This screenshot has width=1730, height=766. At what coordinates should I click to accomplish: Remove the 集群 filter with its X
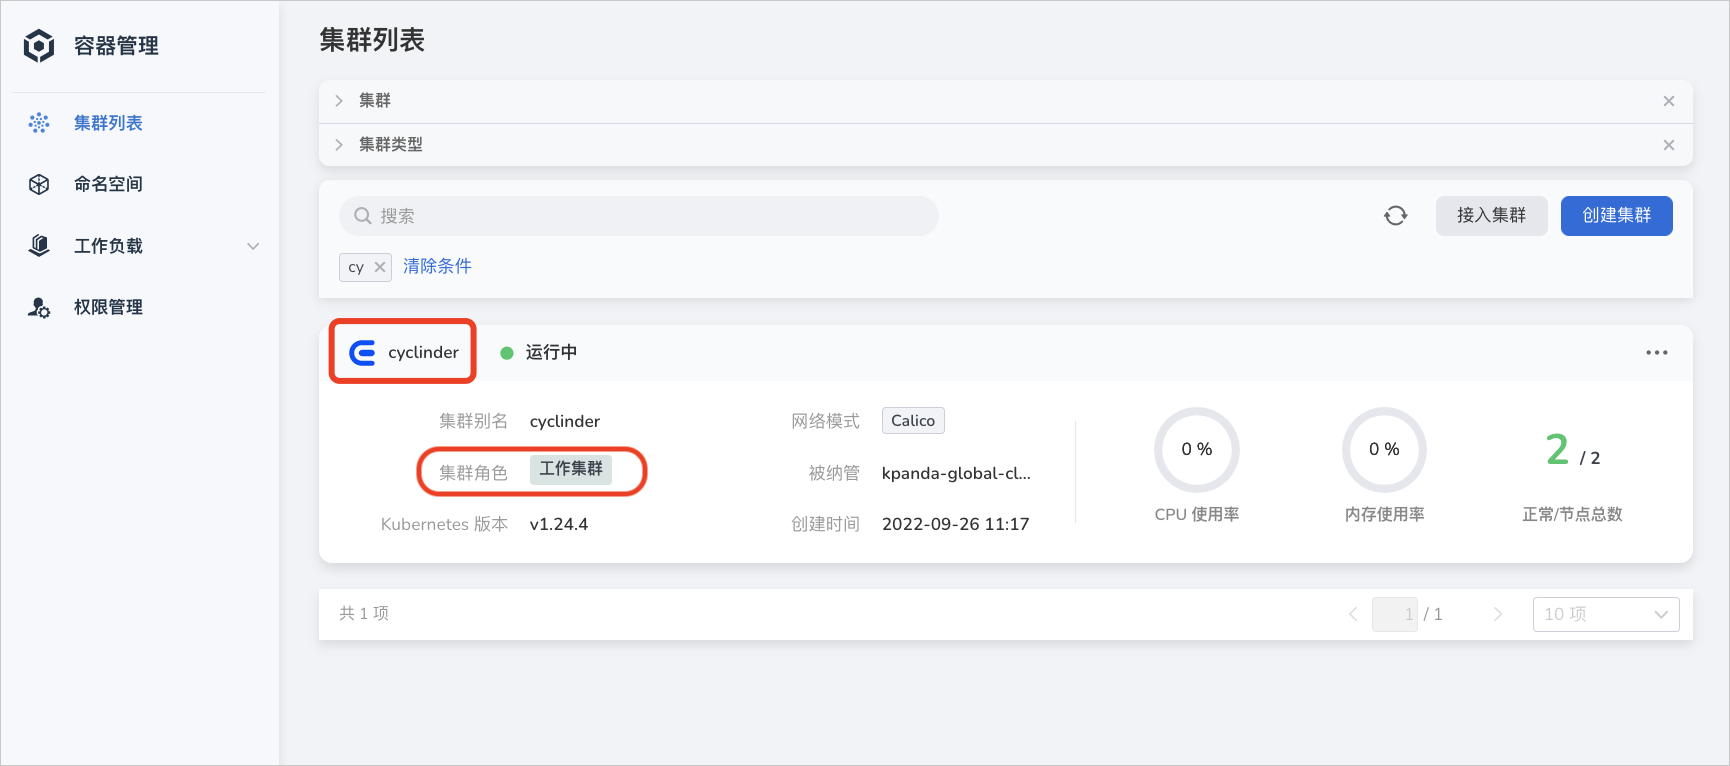coord(1669,101)
